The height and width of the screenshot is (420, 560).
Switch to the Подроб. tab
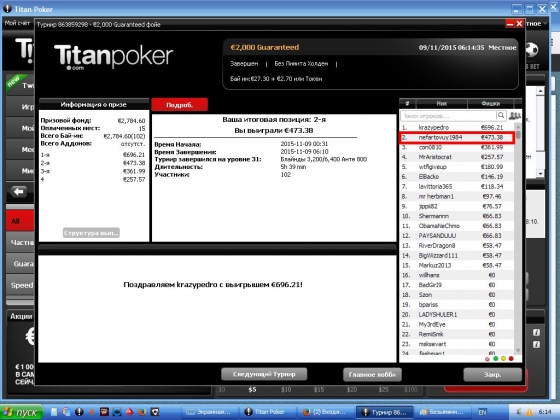[x=180, y=105]
